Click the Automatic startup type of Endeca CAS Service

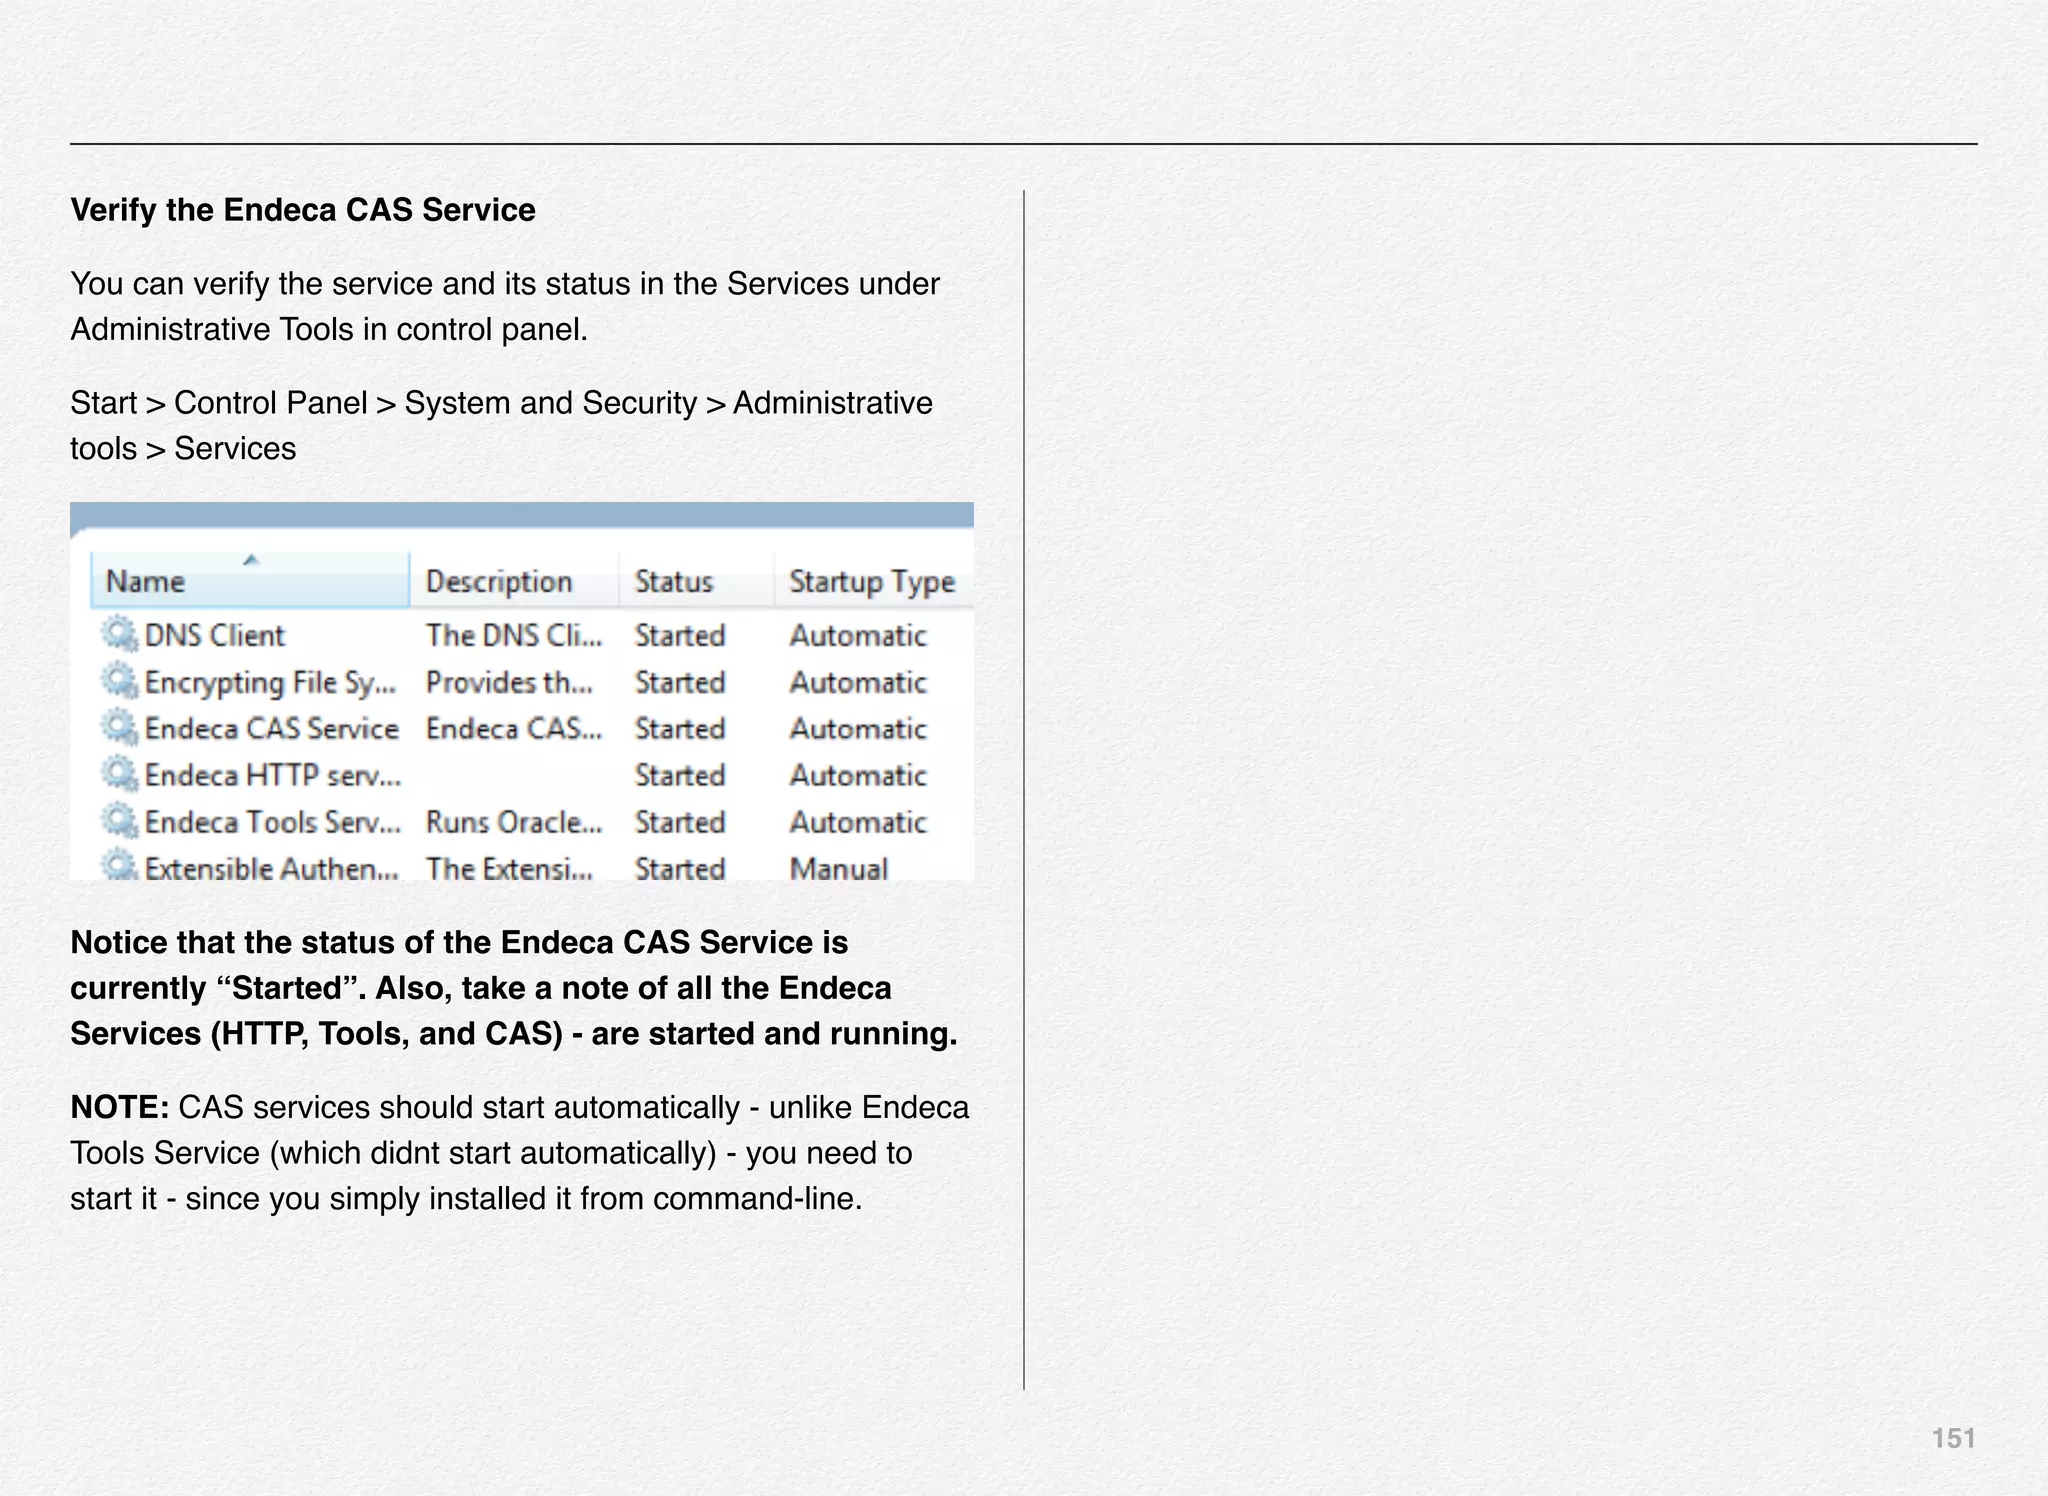coord(858,728)
